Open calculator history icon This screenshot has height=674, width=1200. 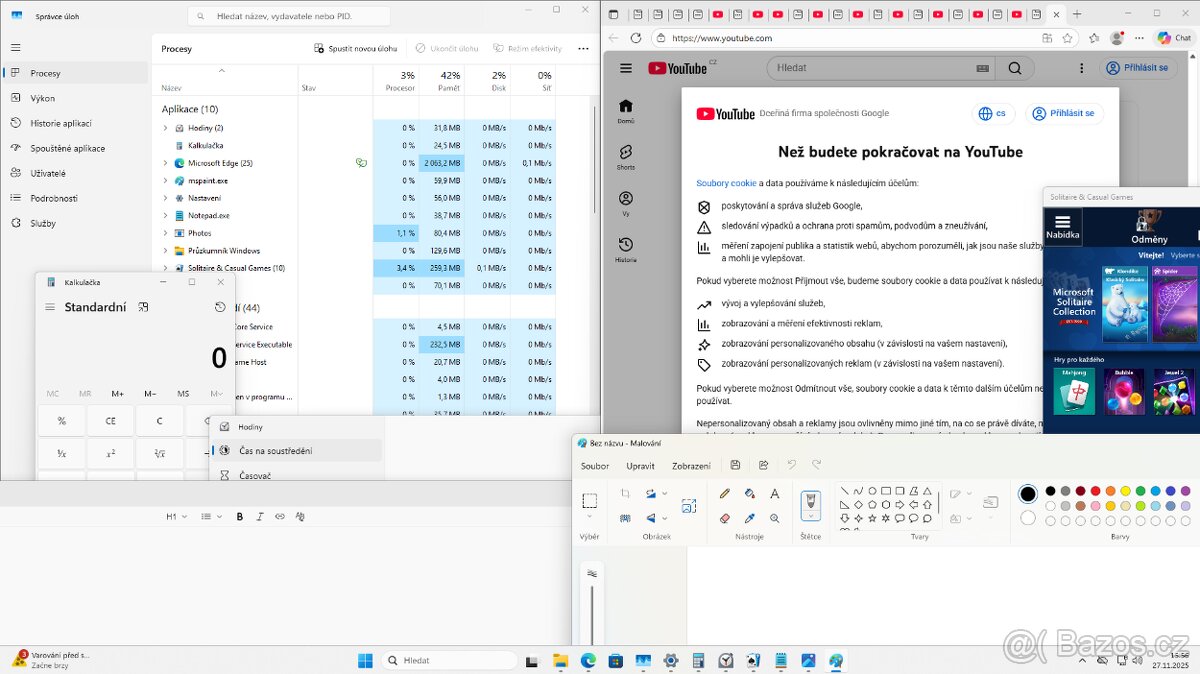coord(220,307)
